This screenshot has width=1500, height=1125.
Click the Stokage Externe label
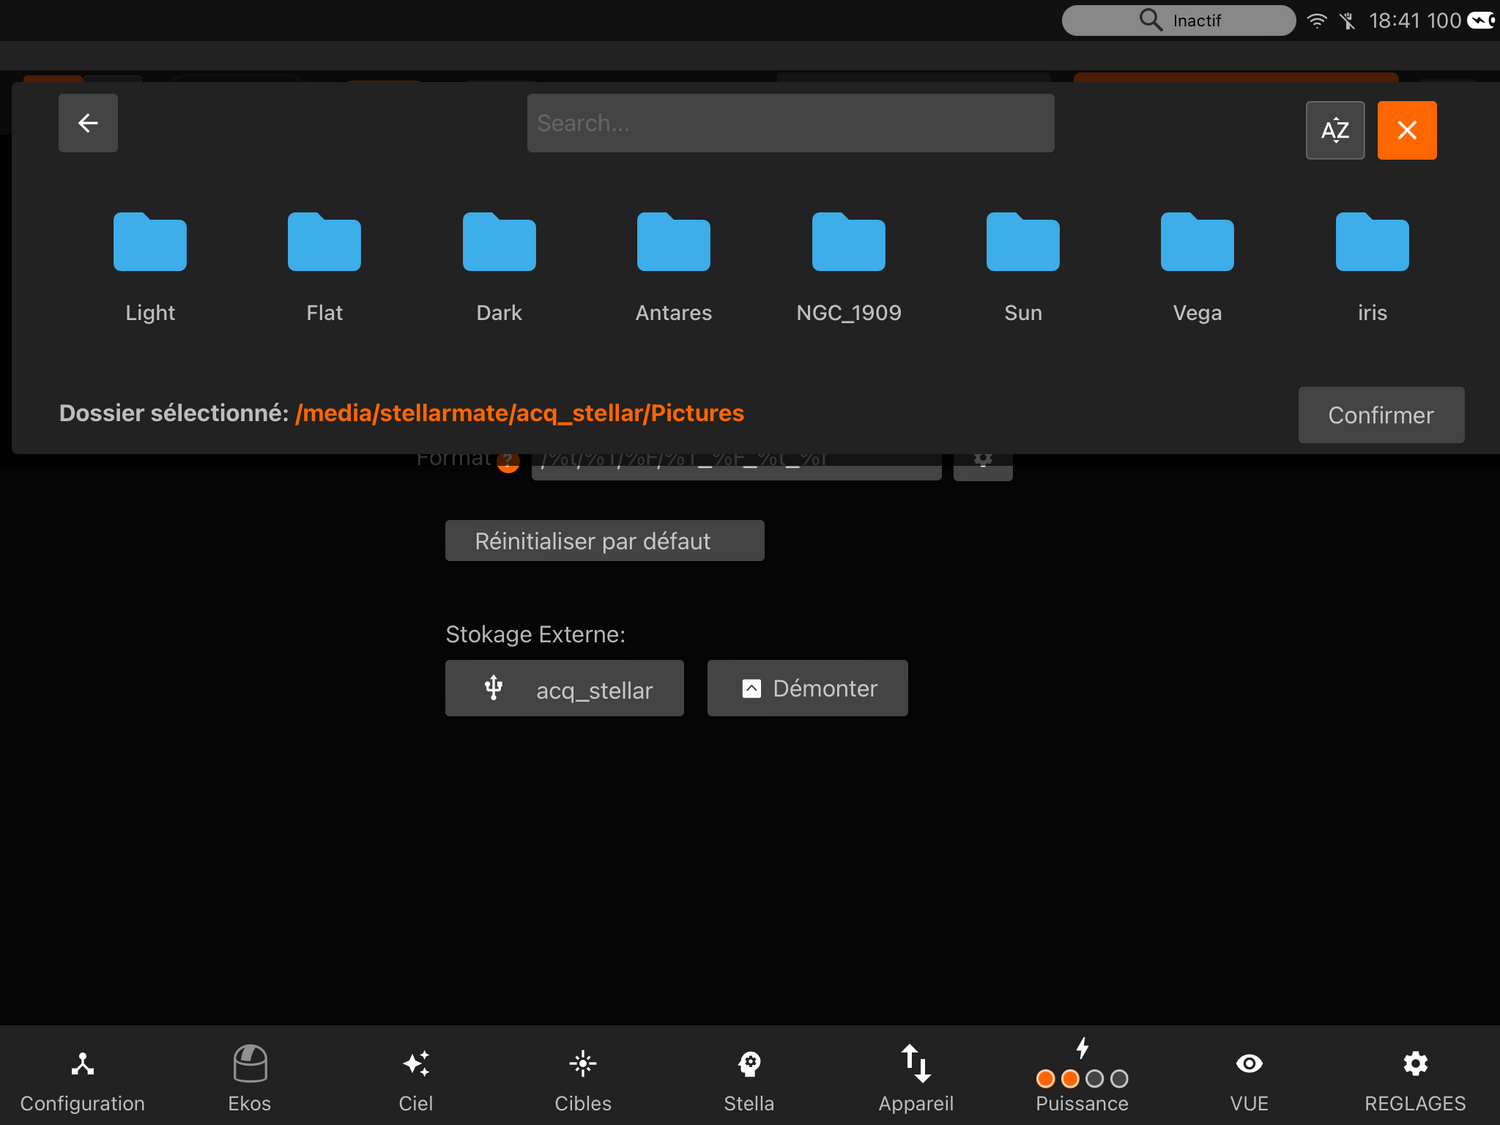pyautogui.click(x=535, y=635)
